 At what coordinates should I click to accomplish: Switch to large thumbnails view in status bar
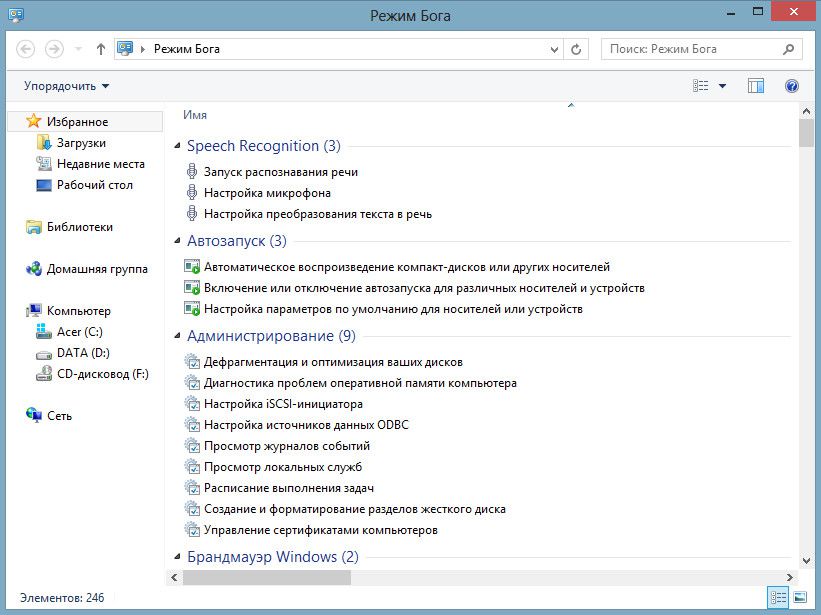click(x=800, y=597)
